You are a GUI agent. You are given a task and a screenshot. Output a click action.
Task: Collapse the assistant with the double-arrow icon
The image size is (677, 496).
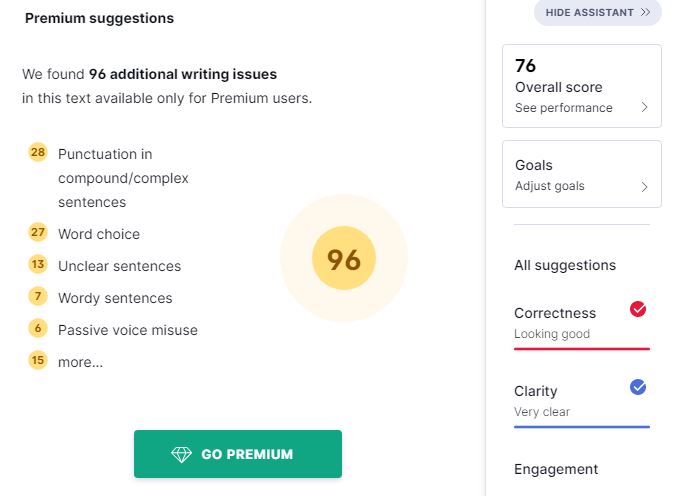645,12
